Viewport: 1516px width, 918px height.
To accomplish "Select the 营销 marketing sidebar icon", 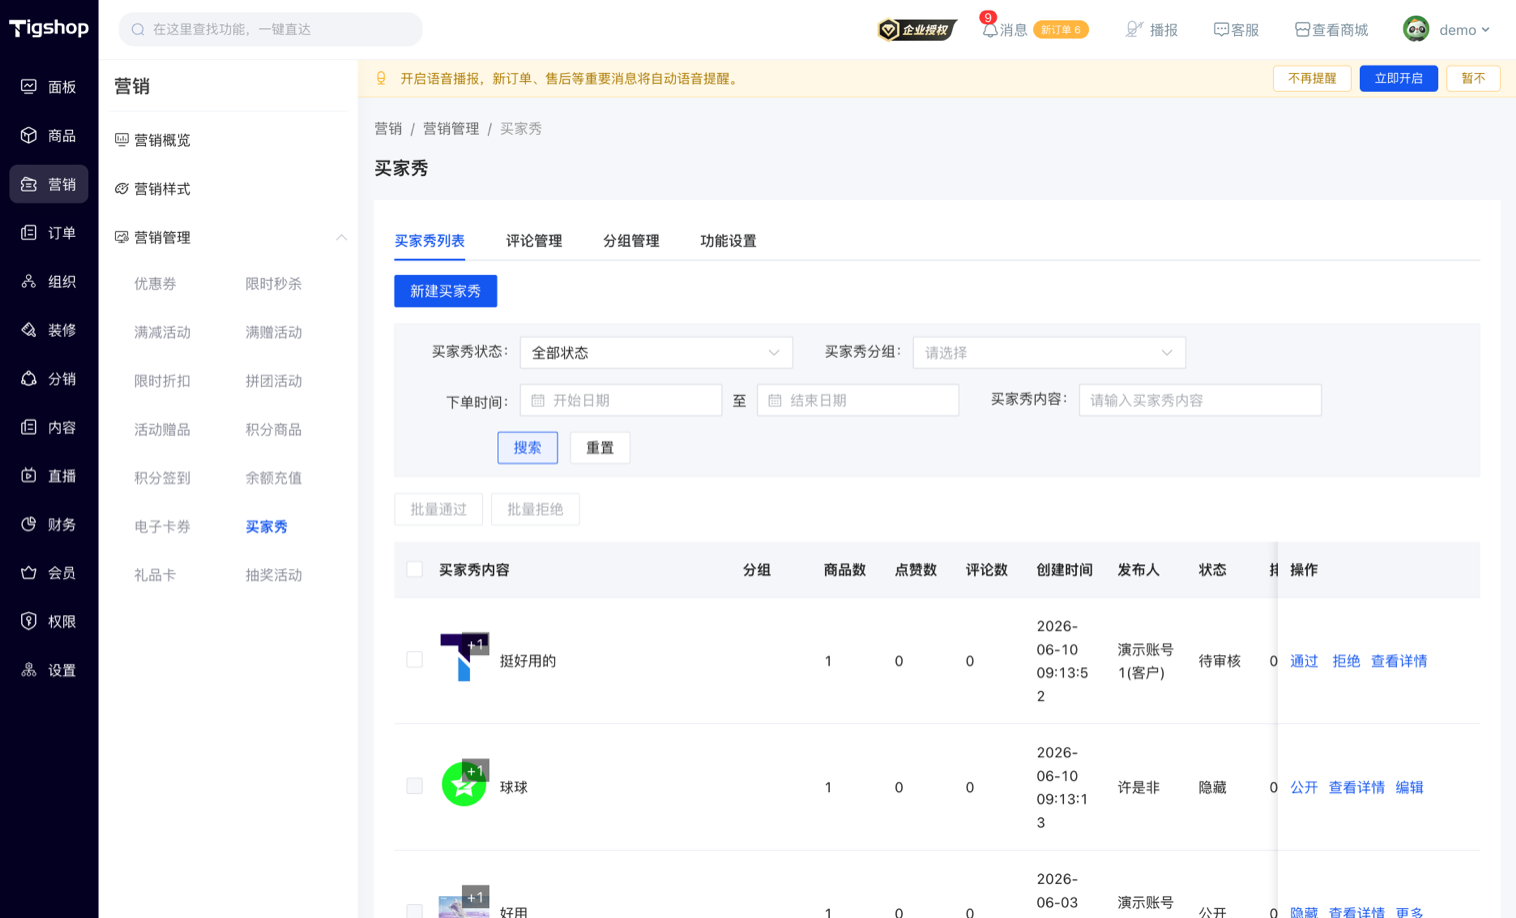I will pos(29,184).
